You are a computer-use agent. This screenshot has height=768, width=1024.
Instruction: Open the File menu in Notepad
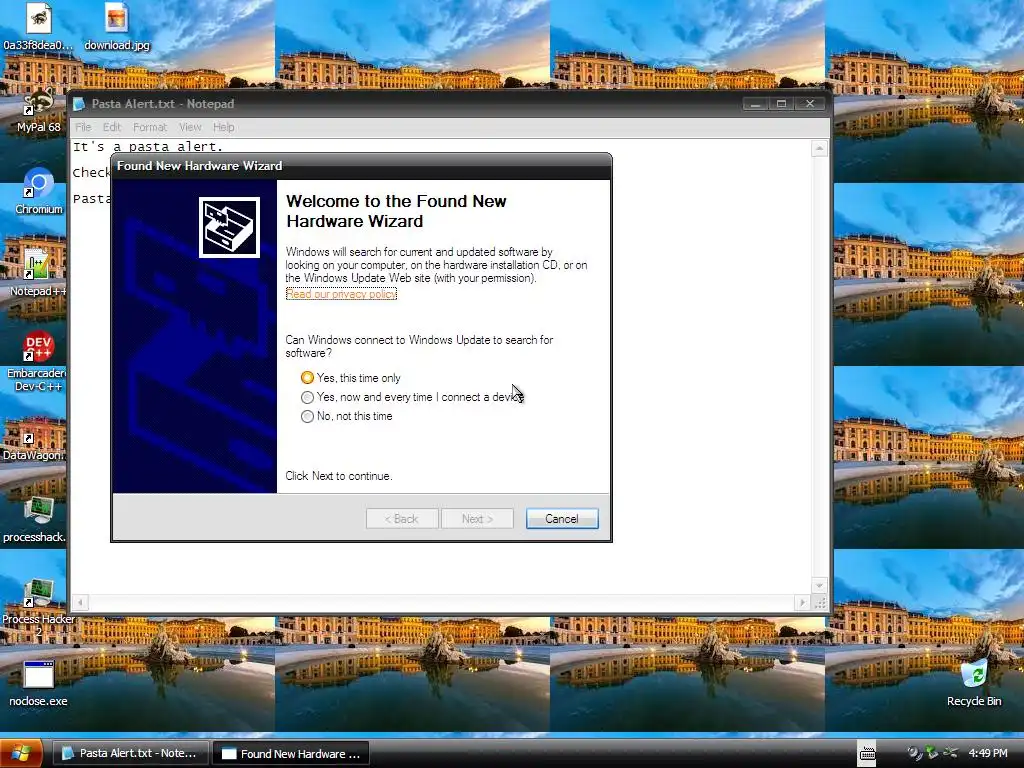coord(83,127)
